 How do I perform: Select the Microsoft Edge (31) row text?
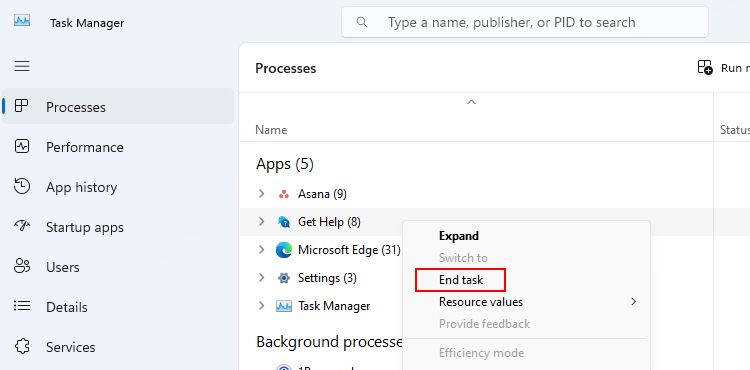click(x=349, y=250)
